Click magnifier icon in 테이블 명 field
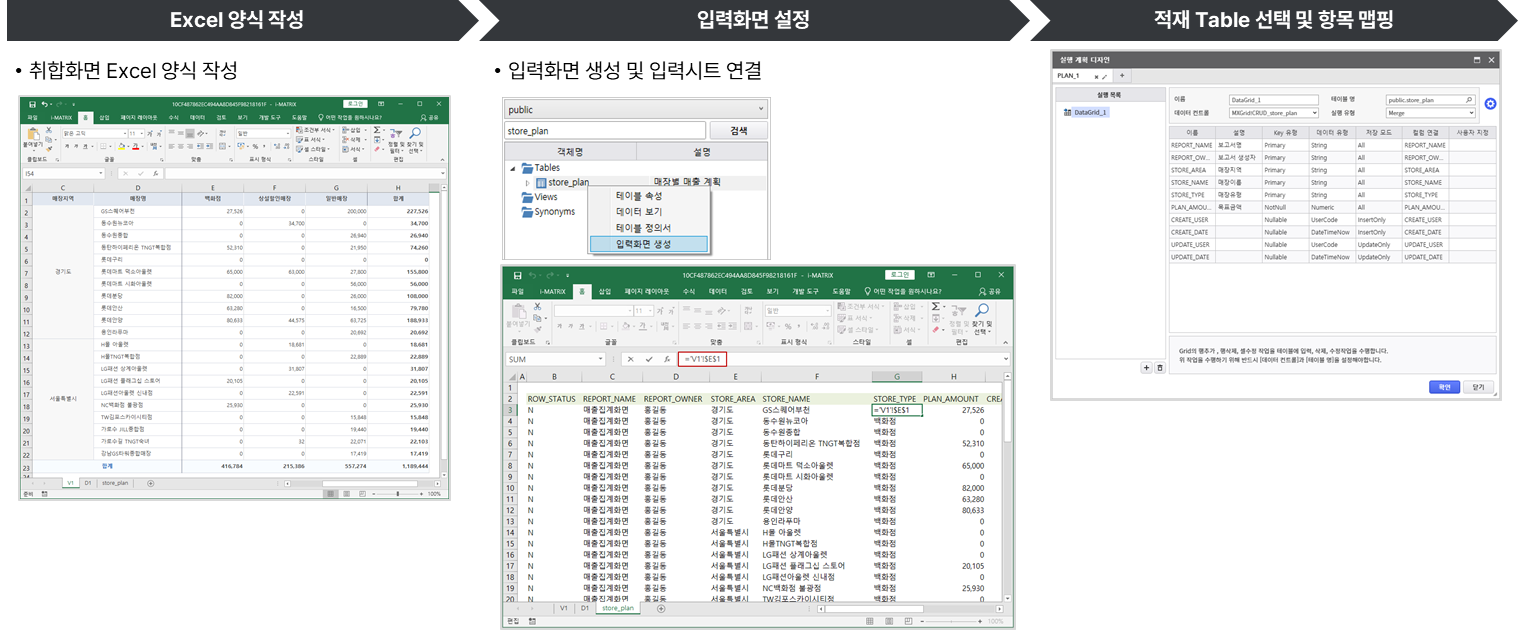 [1469, 100]
